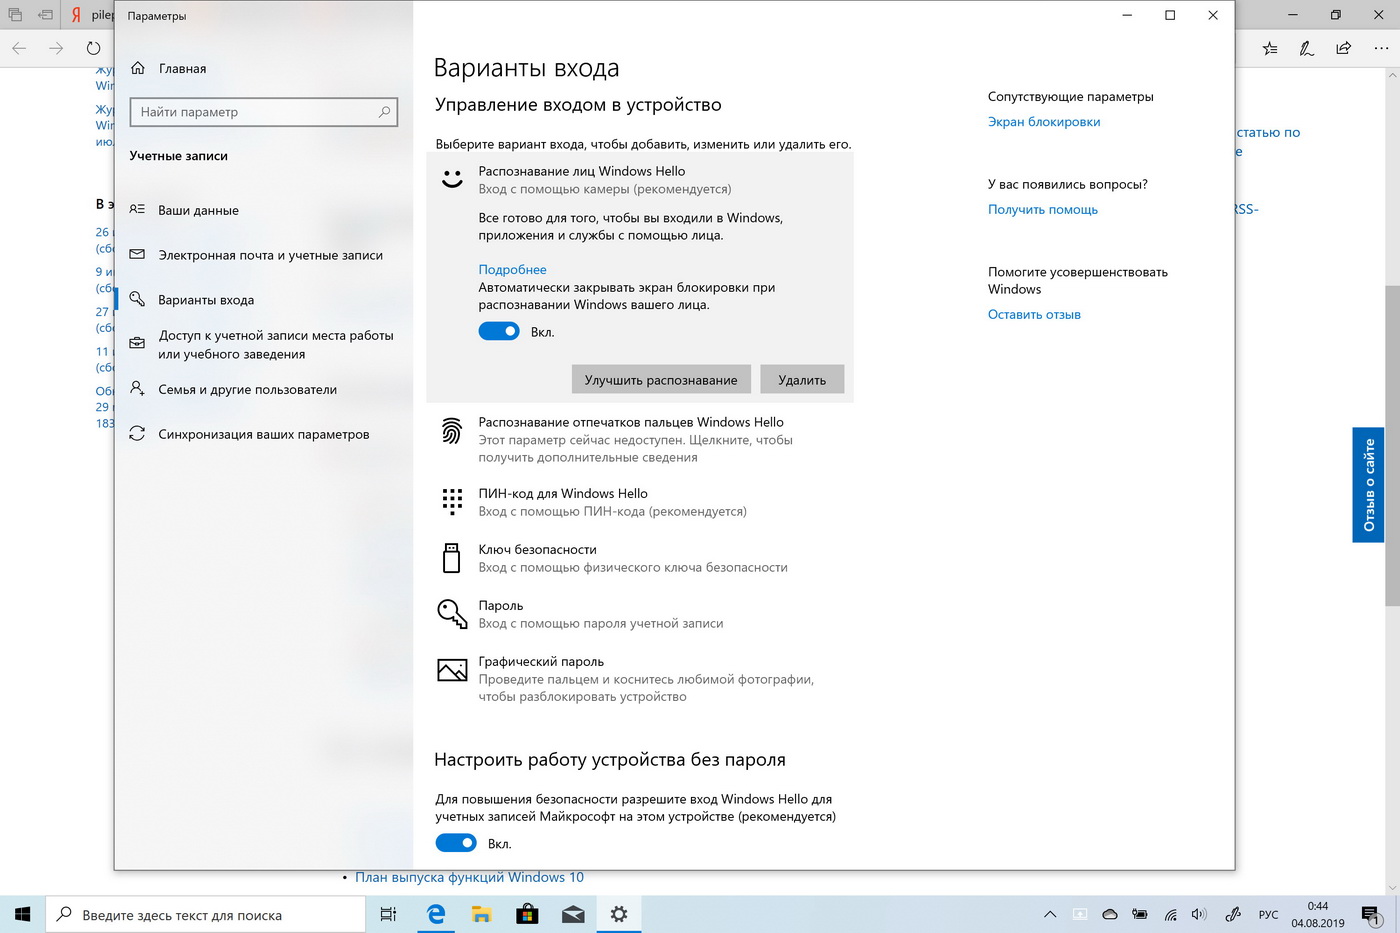Image resolution: width=1400 pixels, height=933 pixels.
Task: Open План выпуска функций Windows 10 link
Action: (x=469, y=877)
